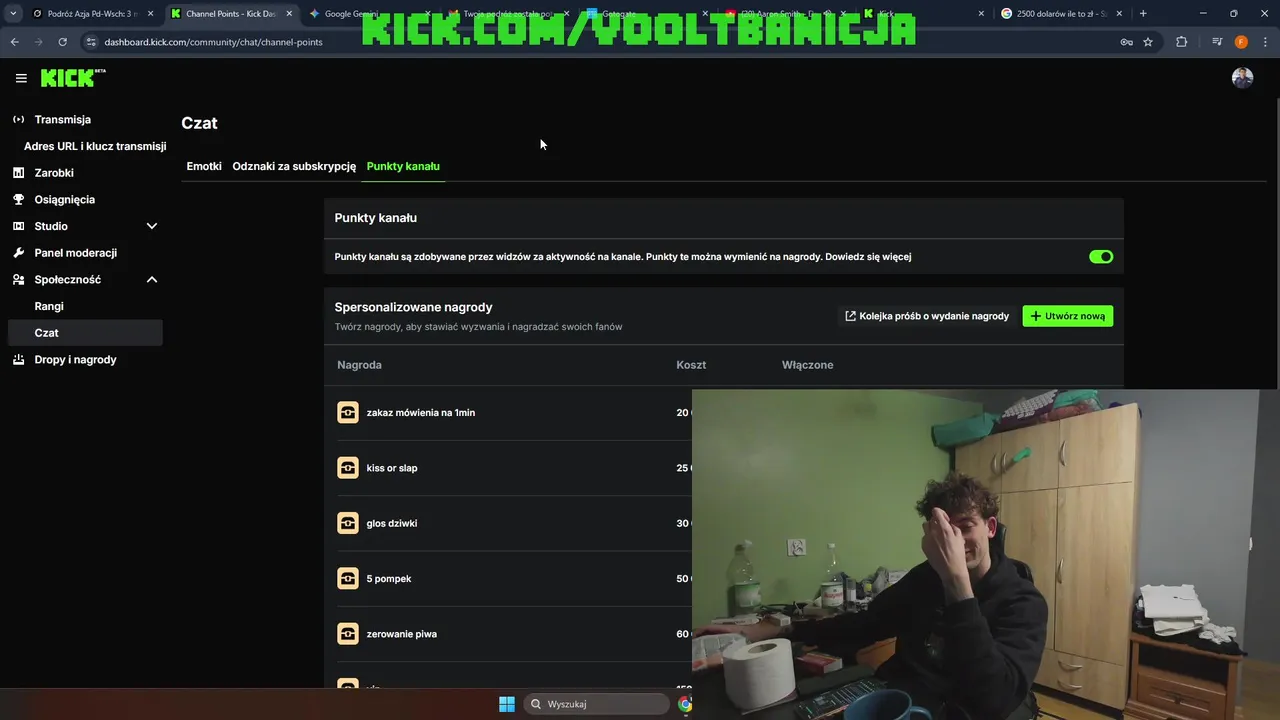Open the Chrome profile avatar

(x=1241, y=42)
